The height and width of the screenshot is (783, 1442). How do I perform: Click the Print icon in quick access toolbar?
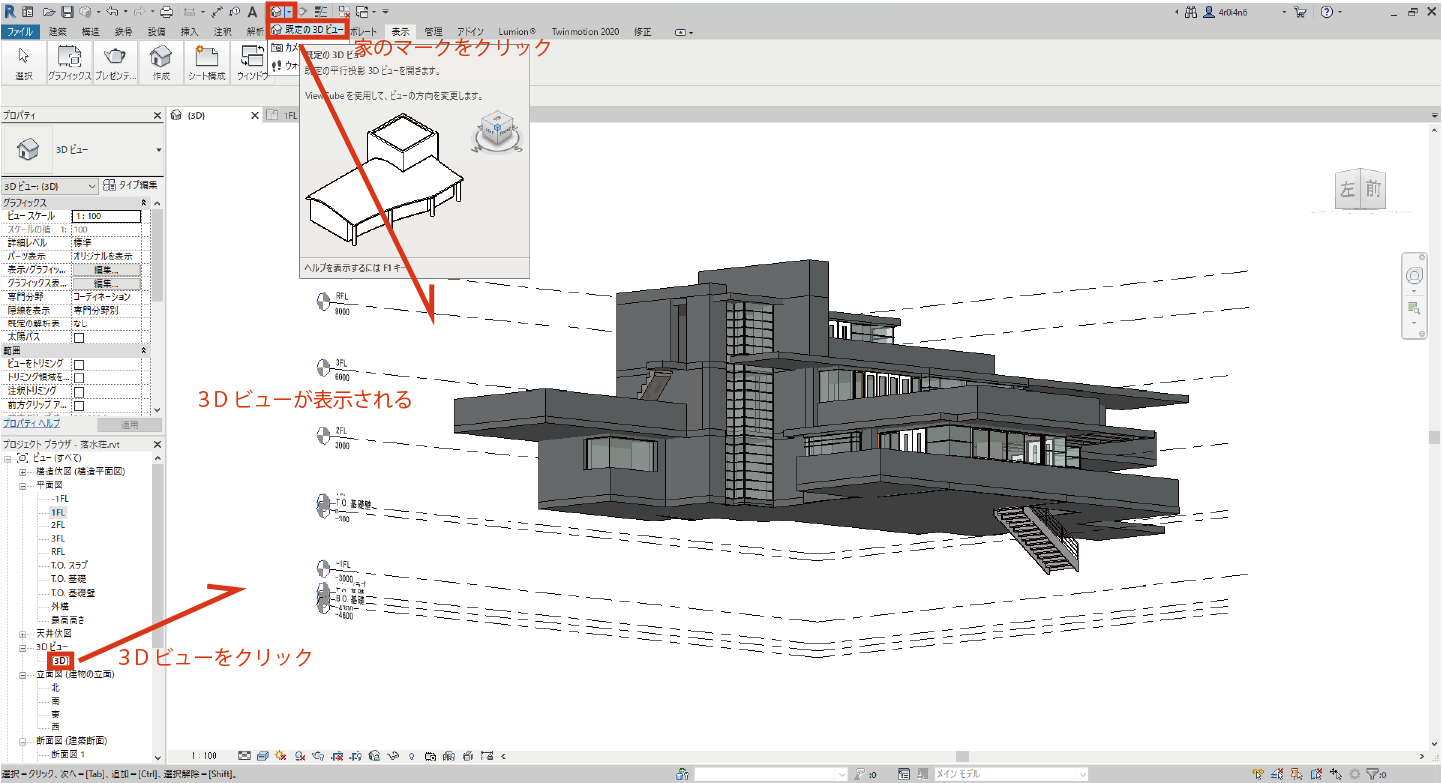click(x=166, y=12)
